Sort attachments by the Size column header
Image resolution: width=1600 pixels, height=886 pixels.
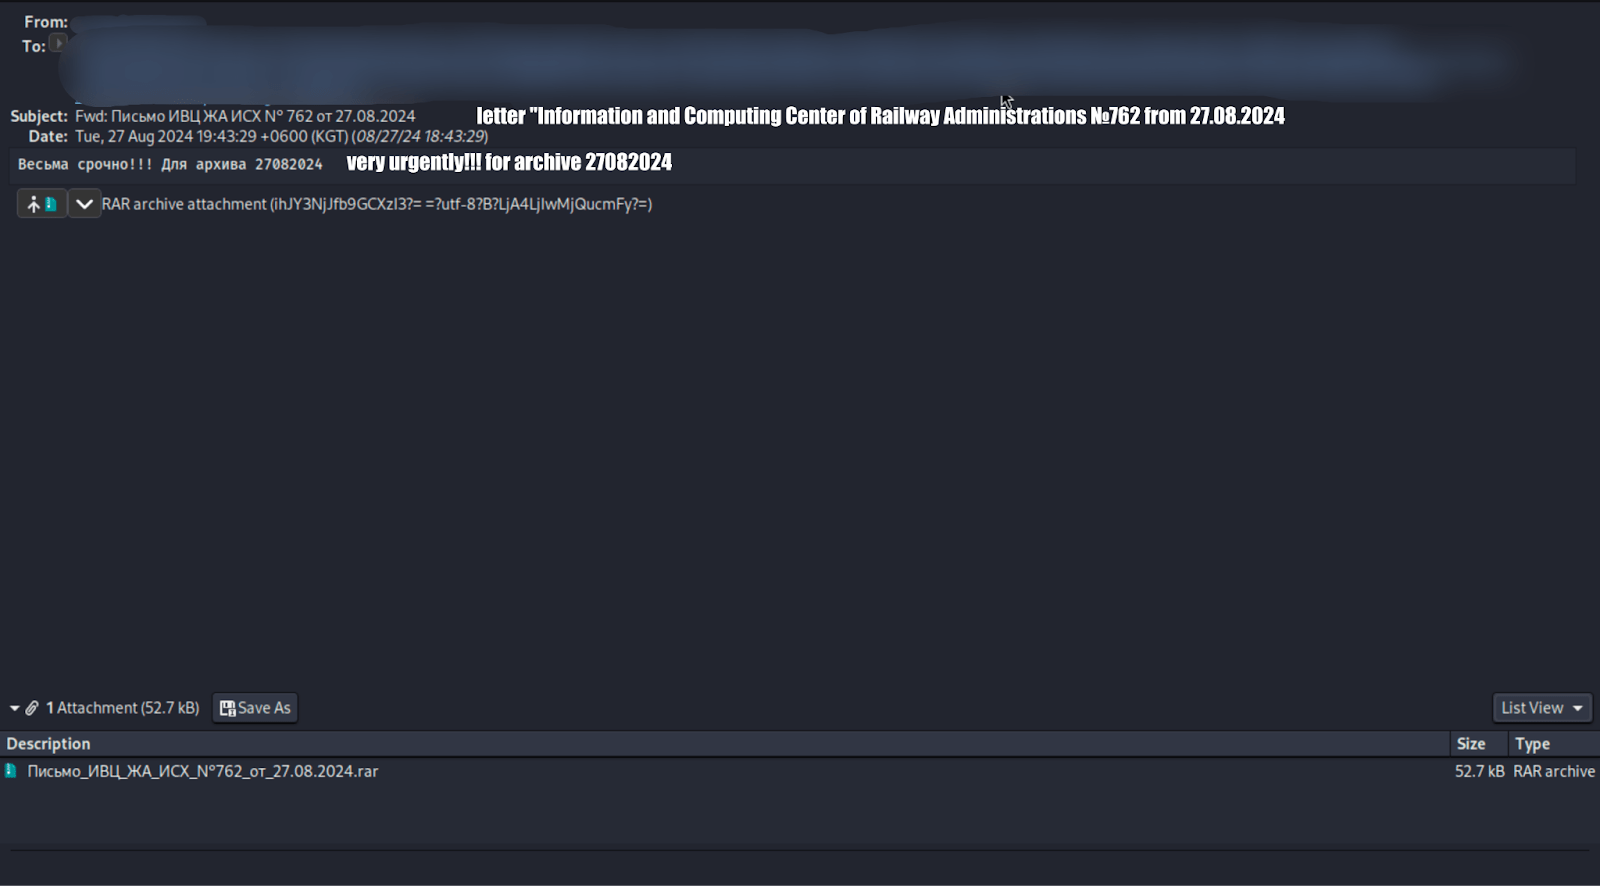(x=1470, y=743)
